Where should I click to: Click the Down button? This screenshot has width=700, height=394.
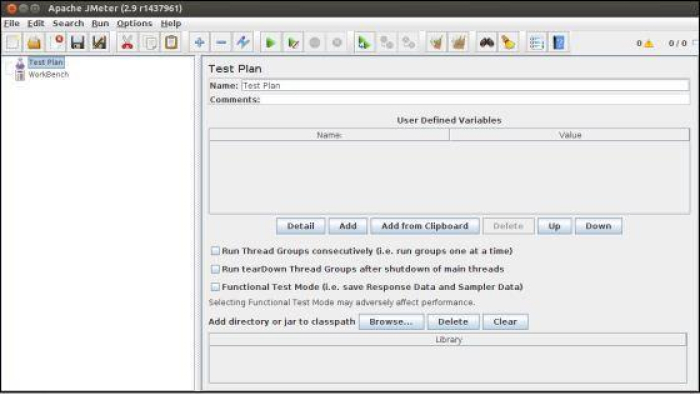point(598,226)
